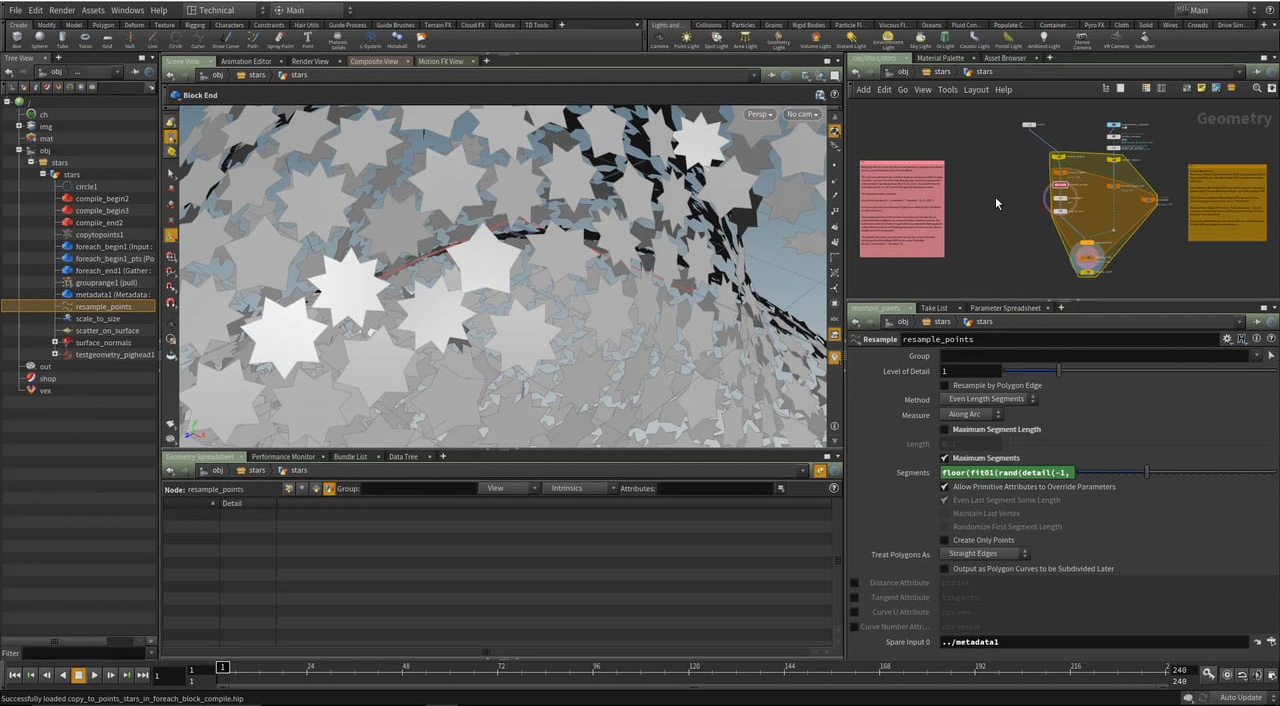Open the Method dropdown (Even Length Segments)
The height and width of the screenshot is (706, 1280).
coord(988,400)
